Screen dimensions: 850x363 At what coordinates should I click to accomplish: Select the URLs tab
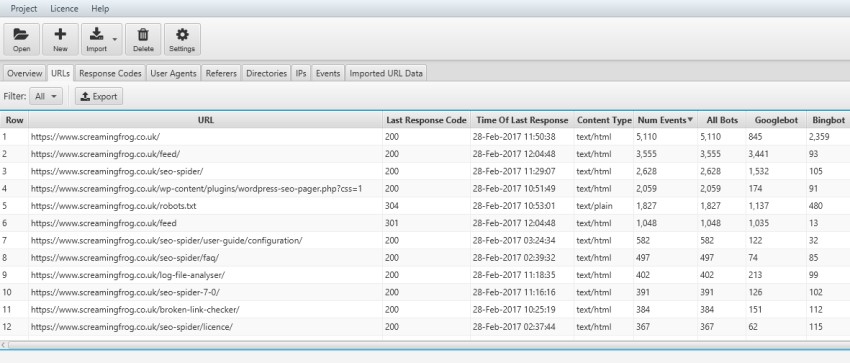(x=60, y=73)
